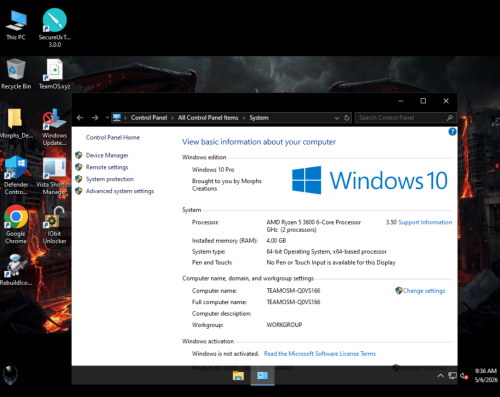Open TeamOS.xyz shortcut file
The image size is (500, 397).
coord(55,74)
